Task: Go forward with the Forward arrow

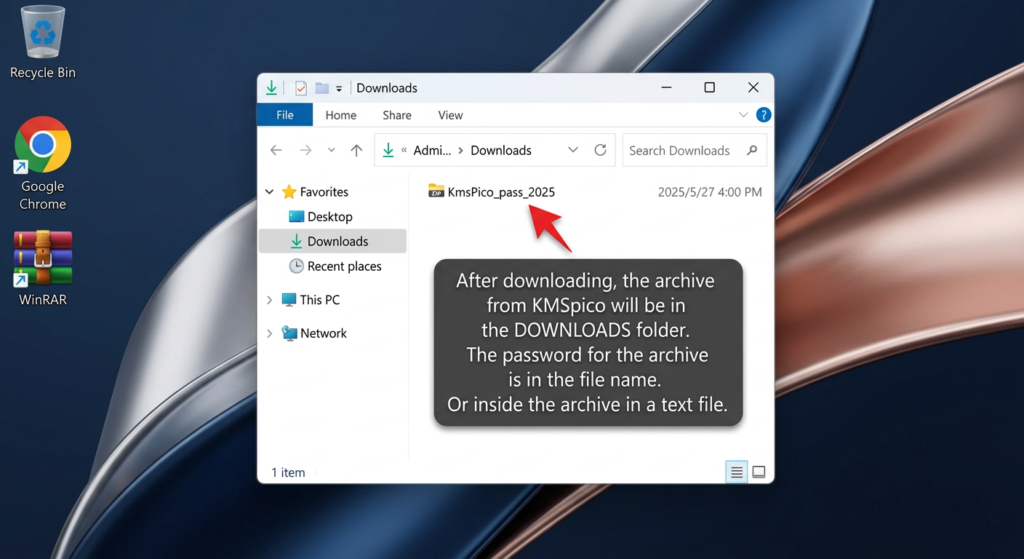Action: 306,150
